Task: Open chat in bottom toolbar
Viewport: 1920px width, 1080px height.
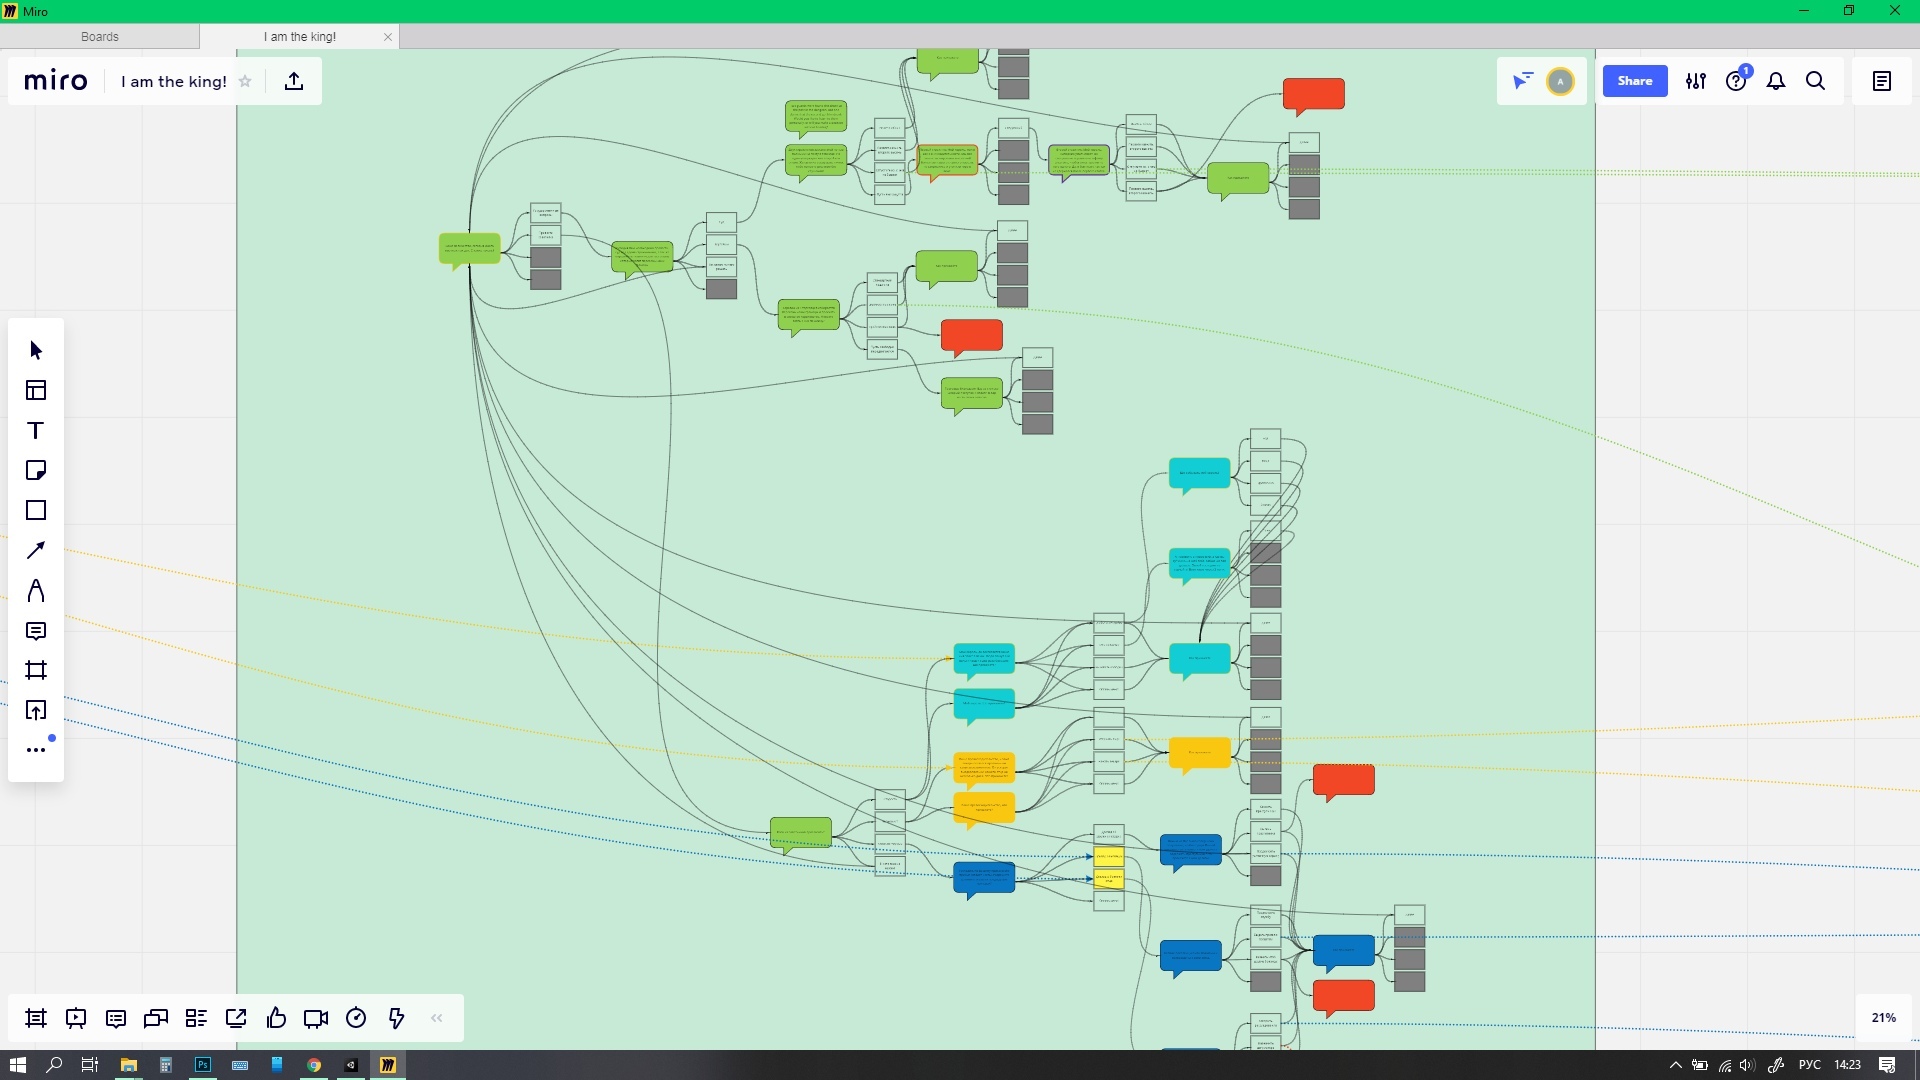Action: 156,1018
